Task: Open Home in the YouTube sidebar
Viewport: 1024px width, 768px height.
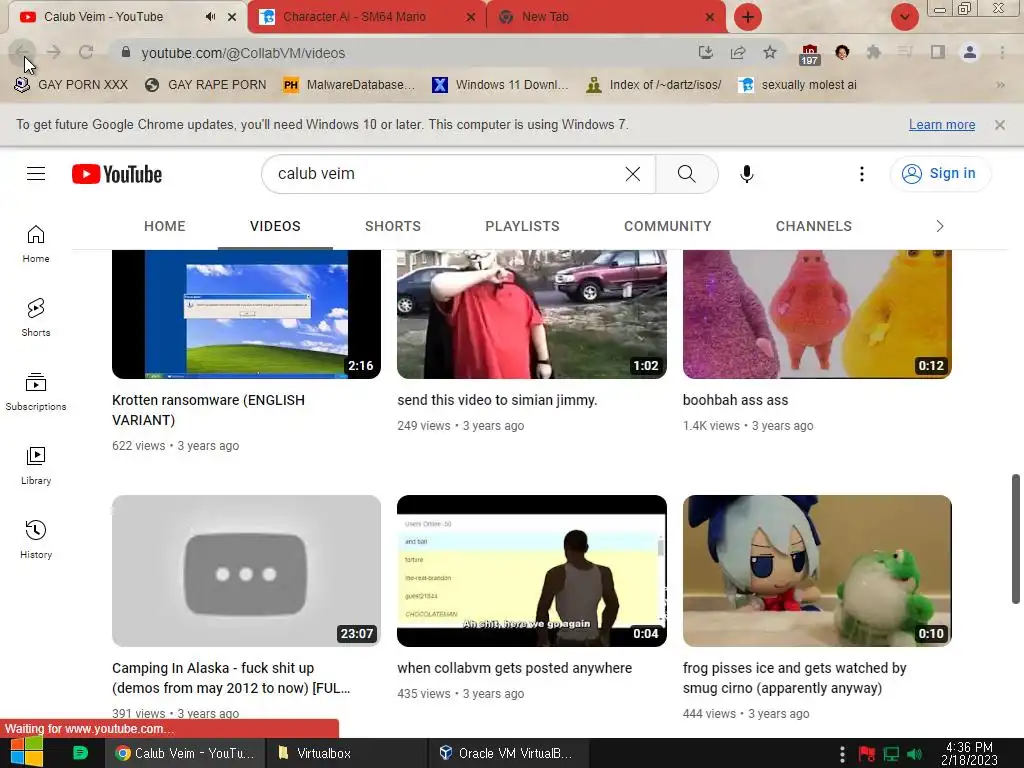Action: pyautogui.click(x=36, y=244)
